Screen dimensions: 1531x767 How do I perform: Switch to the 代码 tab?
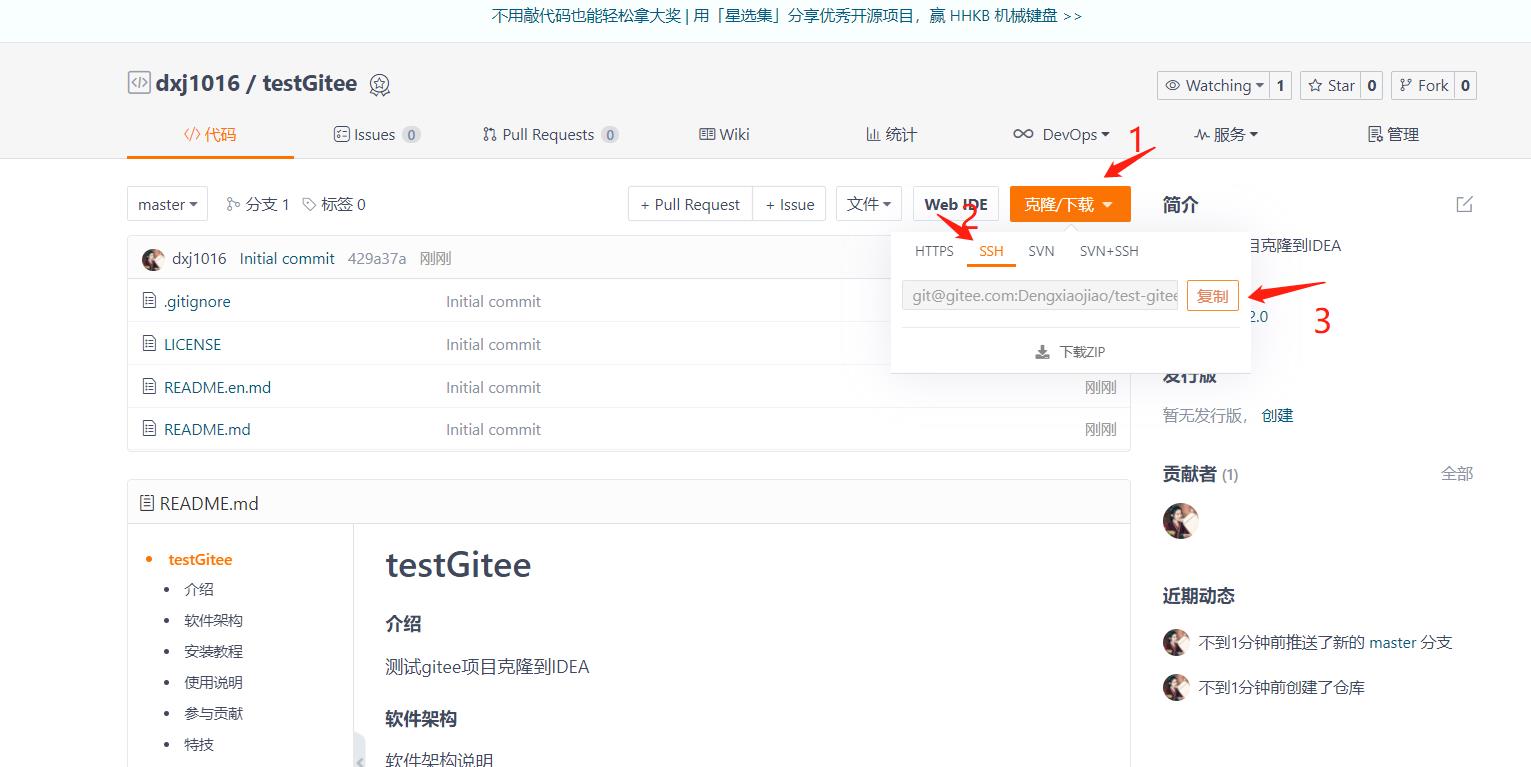210,134
